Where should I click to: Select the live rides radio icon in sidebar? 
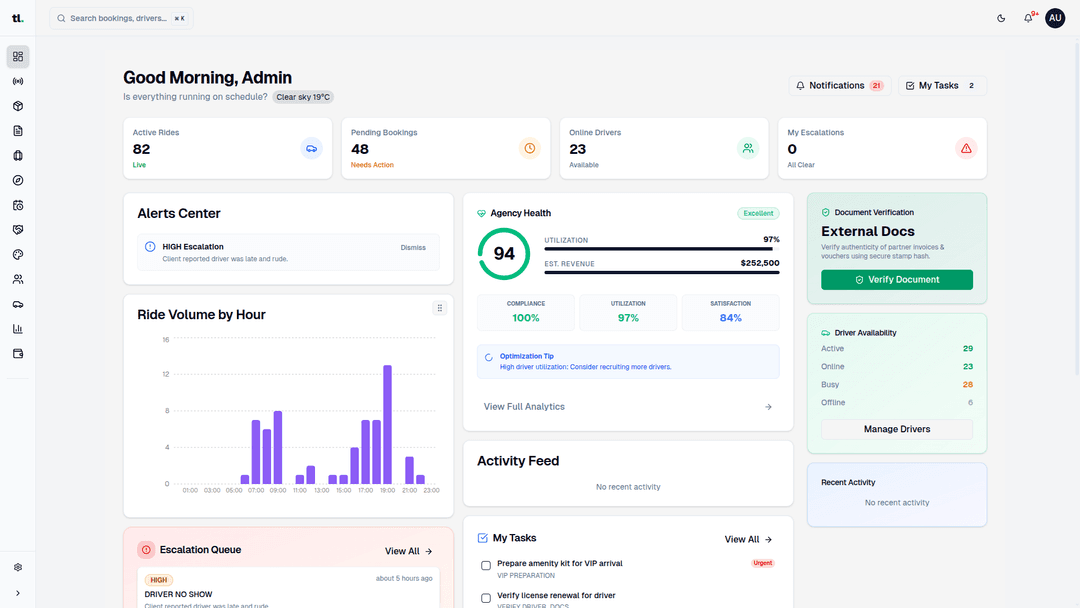(17, 81)
